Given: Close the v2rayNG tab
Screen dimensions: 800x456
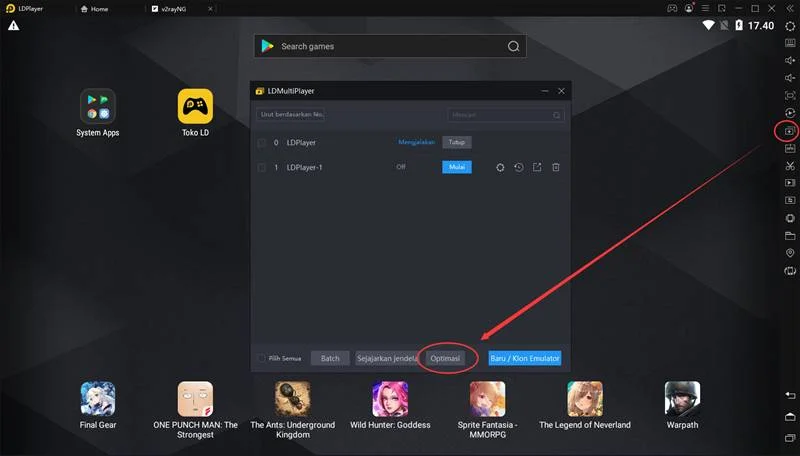Looking at the screenshot, I should coord(210,9).
